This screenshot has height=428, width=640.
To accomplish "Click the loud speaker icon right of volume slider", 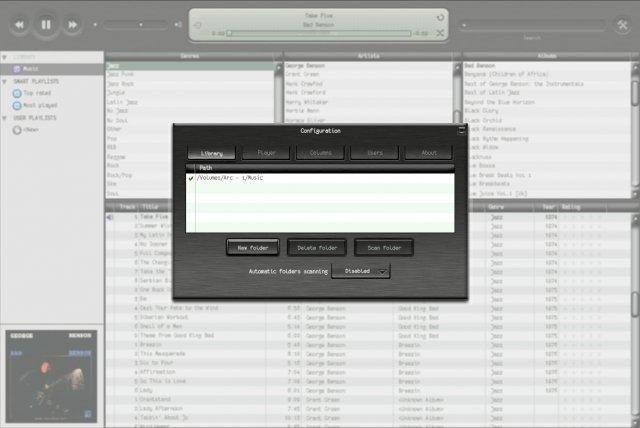I will [x=178, y=24].
